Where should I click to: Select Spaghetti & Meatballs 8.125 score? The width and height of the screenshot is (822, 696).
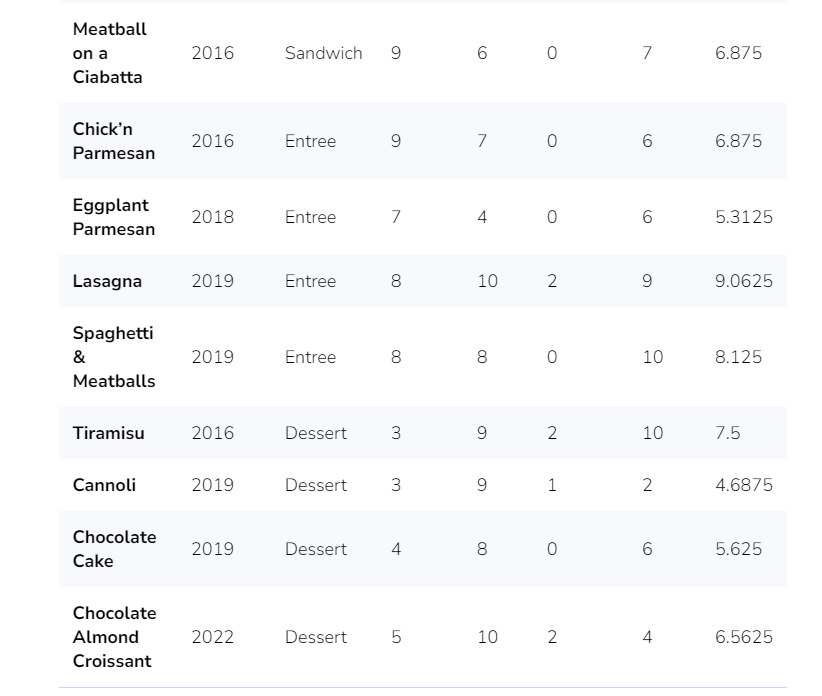738,357
